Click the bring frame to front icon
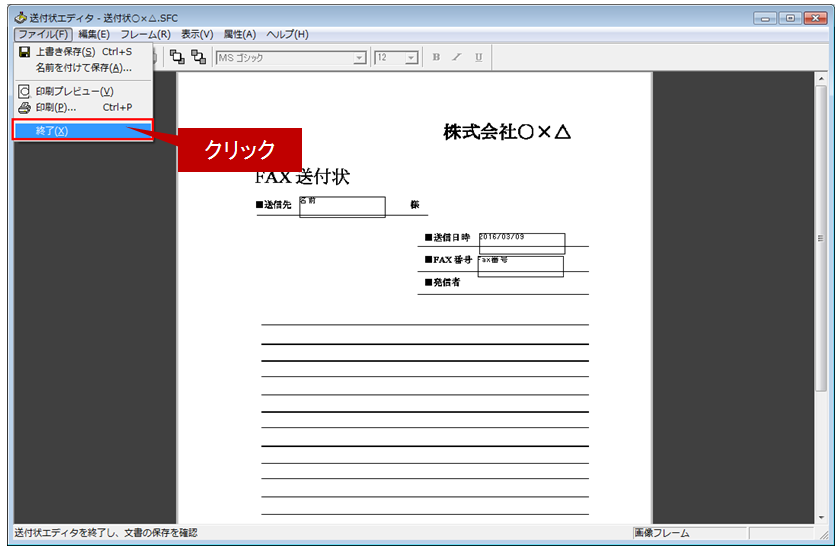Viewport: 839px width, 553px height. 177,57
